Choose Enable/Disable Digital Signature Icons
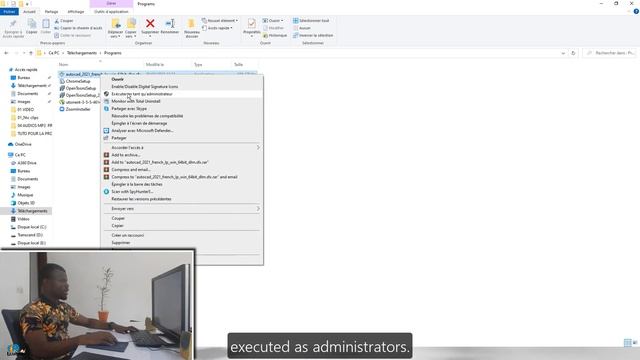This screenshot has width=640, height=360. click(144, 87)
